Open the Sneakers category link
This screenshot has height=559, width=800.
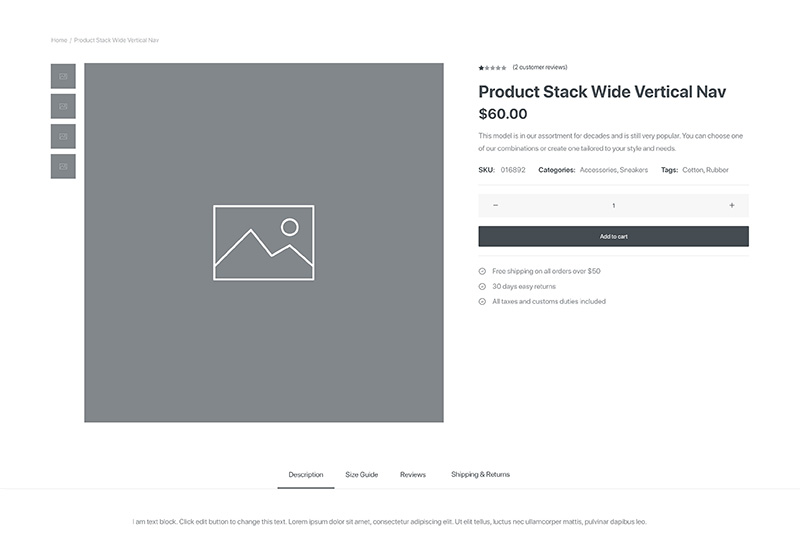(x=634, y=170)
